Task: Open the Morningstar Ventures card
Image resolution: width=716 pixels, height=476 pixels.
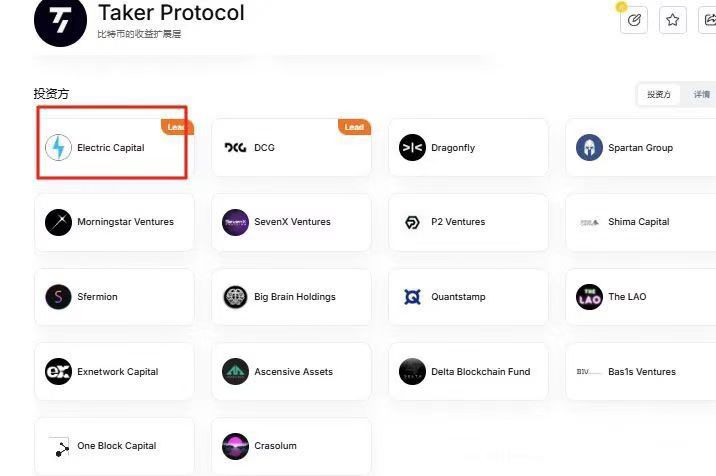Action: pyautogui.click(x=114, y=222)
